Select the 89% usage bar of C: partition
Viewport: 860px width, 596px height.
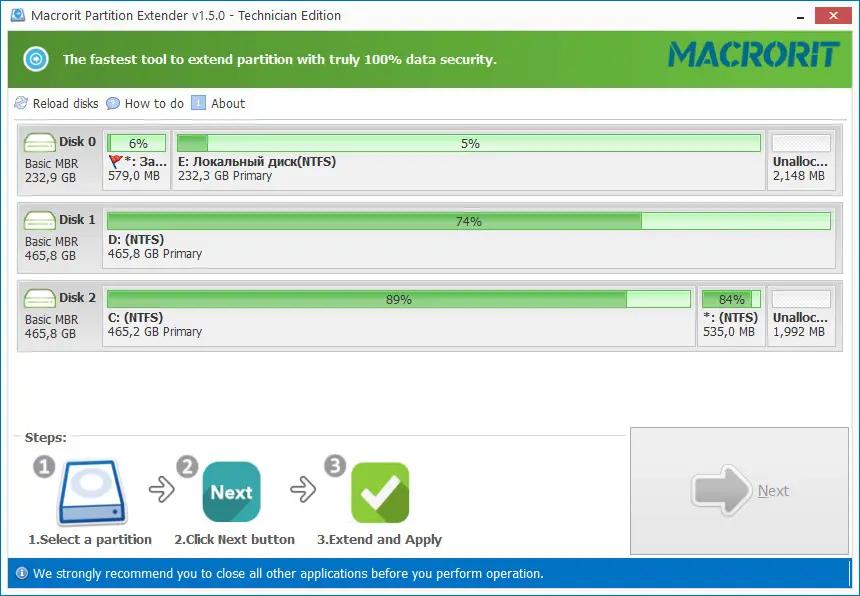pyautogui.click(x=399, y=299)
